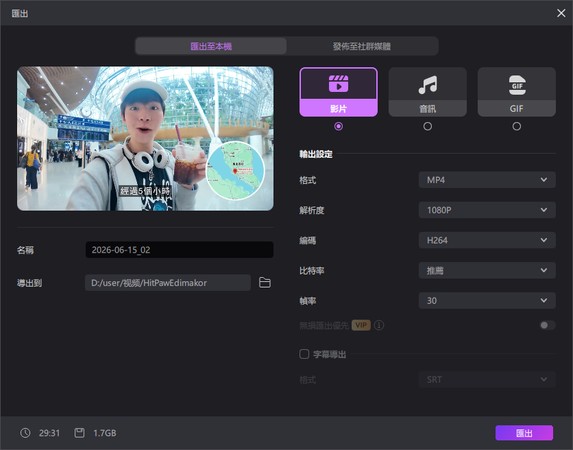Click the file size disk icon

pyautogui.click(x=79, y=433)
